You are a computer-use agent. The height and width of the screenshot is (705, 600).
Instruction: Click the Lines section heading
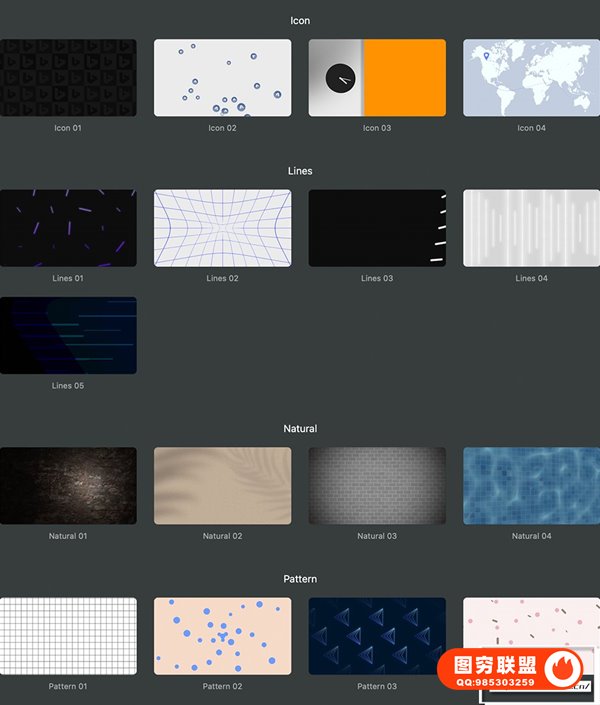(300, 171)
